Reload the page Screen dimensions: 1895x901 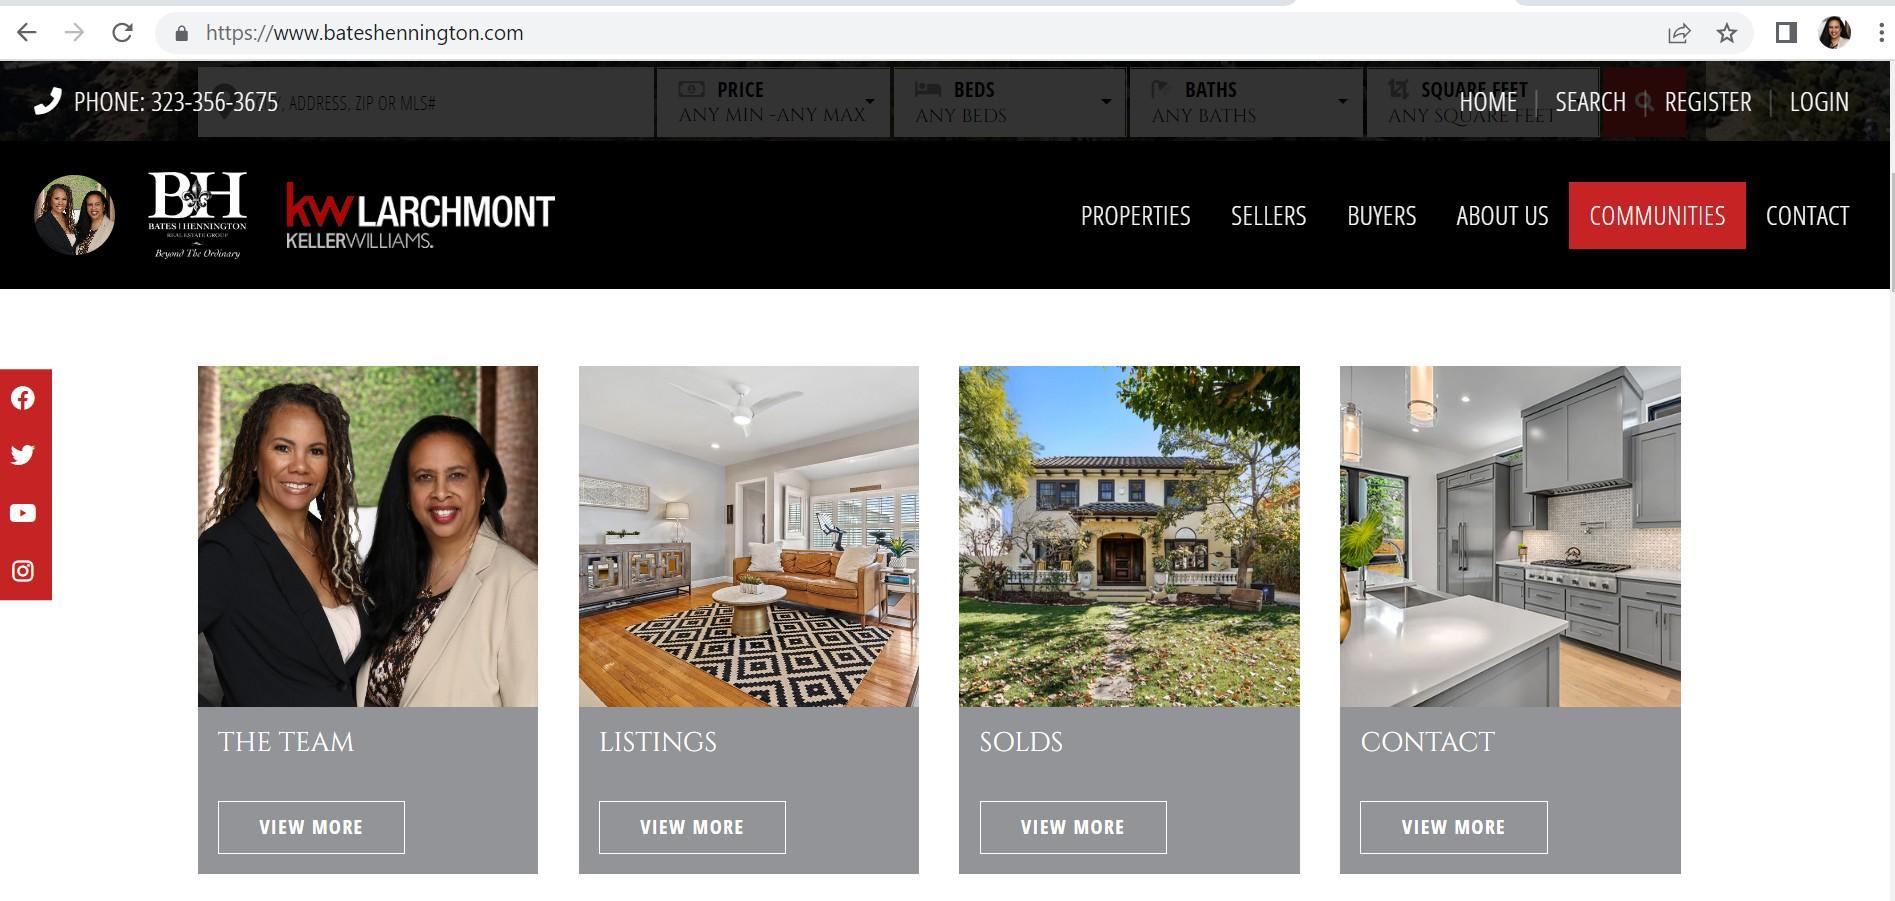[122, 33]
